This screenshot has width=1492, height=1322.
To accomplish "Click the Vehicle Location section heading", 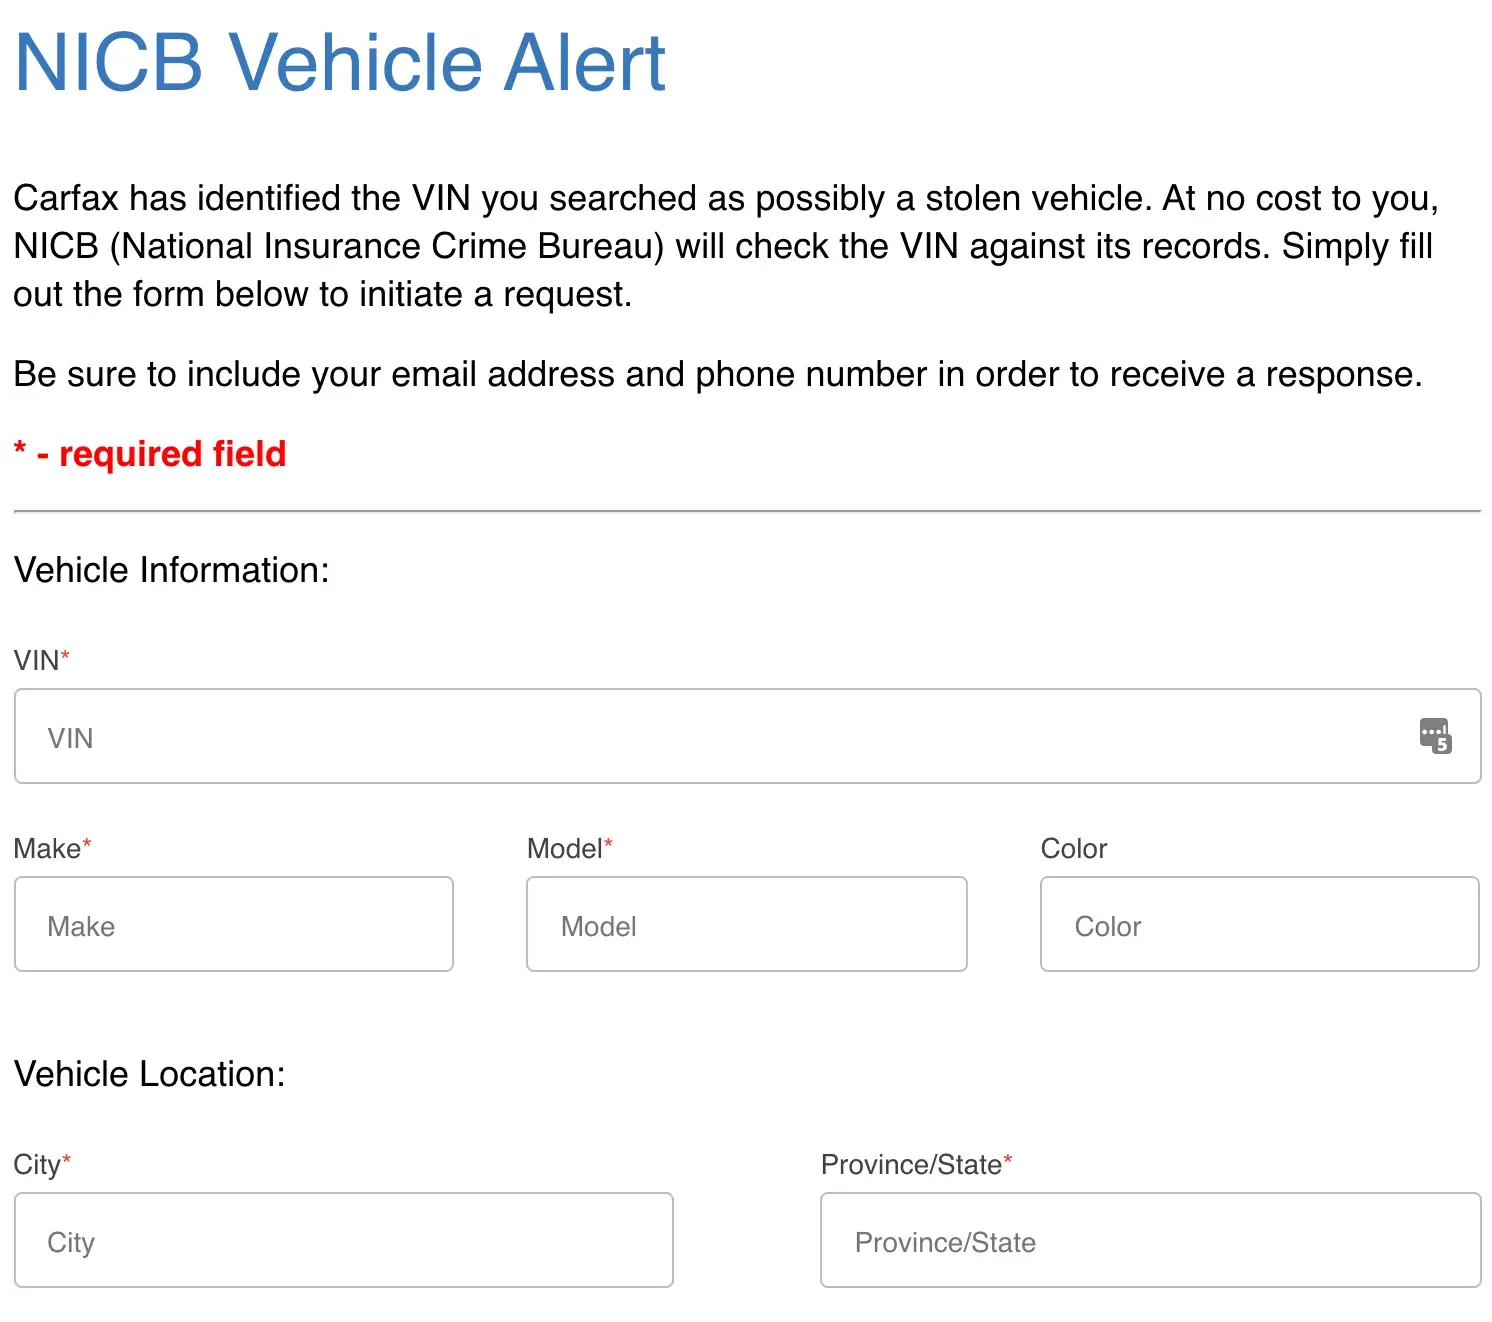I will coord(149,1074).
